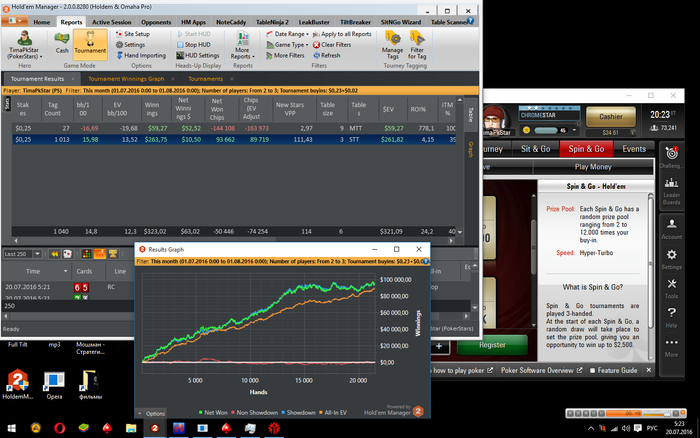Click the colored hand matrix icon
This screenshot has width=700, height=438.
pos(87,254)
